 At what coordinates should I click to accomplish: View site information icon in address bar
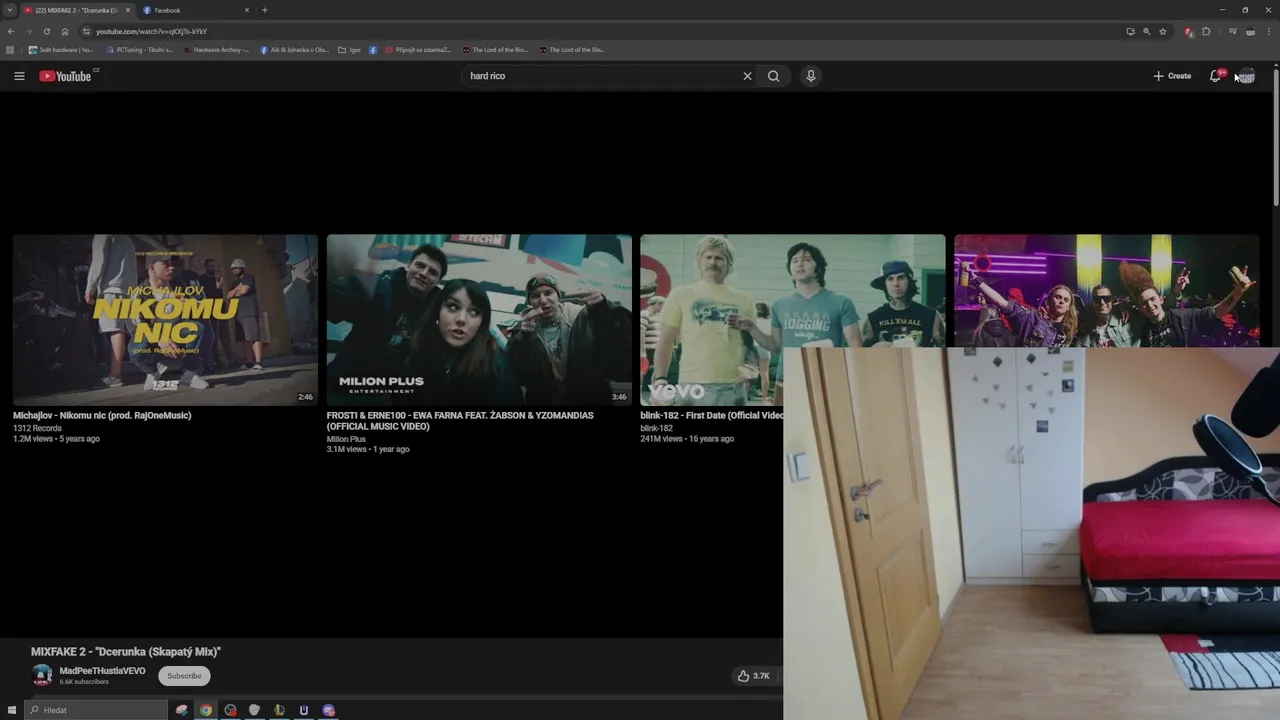(86, 31)
